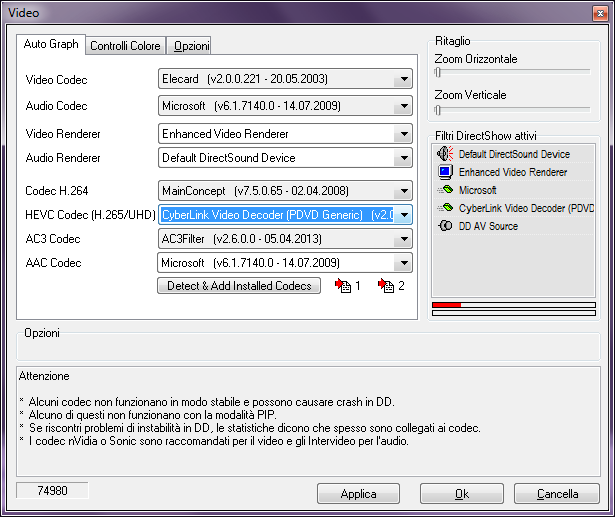Select 'Enhanced Video Renderer' in active filters list
615x517 pixels.
click(x=514, y=172)
